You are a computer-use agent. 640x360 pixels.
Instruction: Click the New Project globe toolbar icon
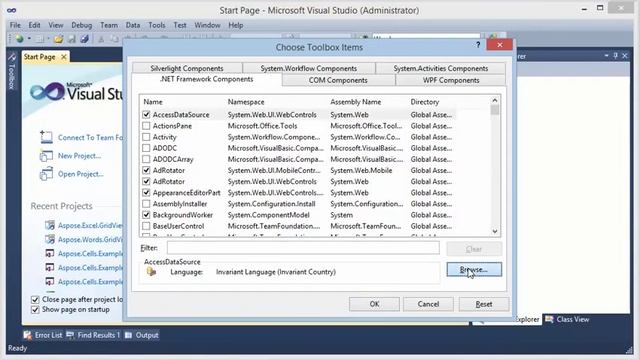20,39
